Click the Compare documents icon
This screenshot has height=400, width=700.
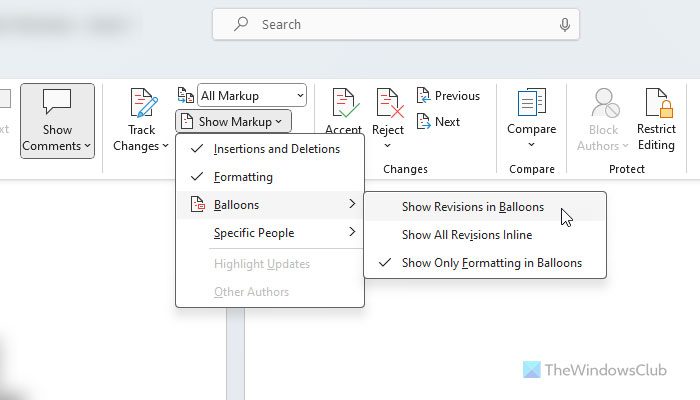pyautogui.click(x=531, y=103)
